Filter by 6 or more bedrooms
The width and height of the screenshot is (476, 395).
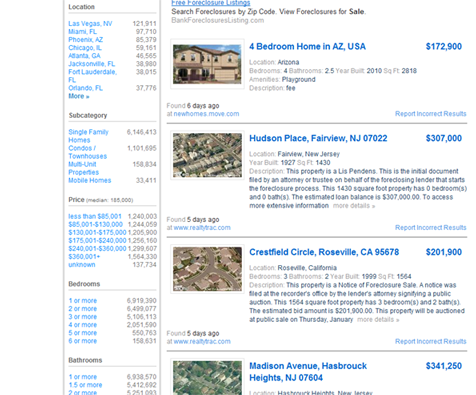click(83, 341)
